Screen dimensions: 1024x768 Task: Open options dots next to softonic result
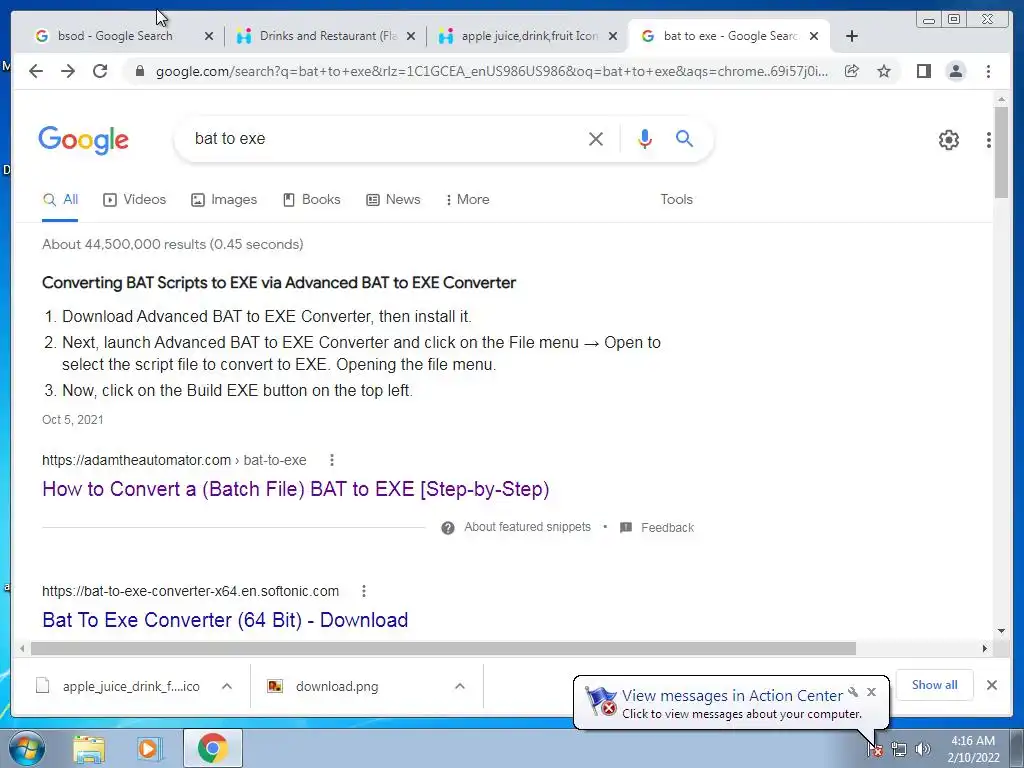(x=364, y=591)
